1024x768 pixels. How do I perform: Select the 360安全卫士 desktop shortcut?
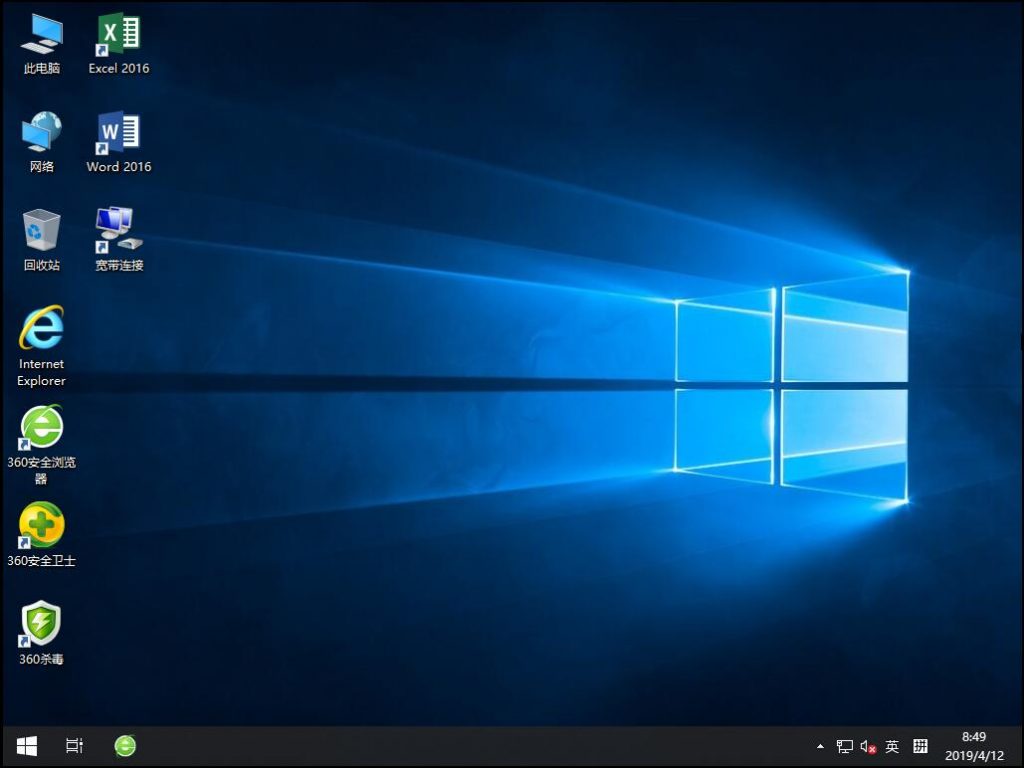tap(41, 536)
